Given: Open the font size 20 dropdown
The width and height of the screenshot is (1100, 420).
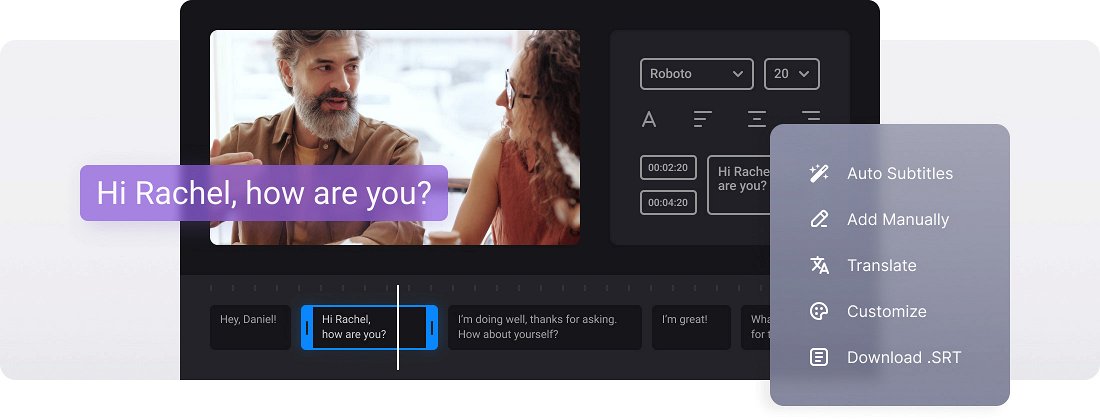Looking at the screenshot, I should point(791,74).
